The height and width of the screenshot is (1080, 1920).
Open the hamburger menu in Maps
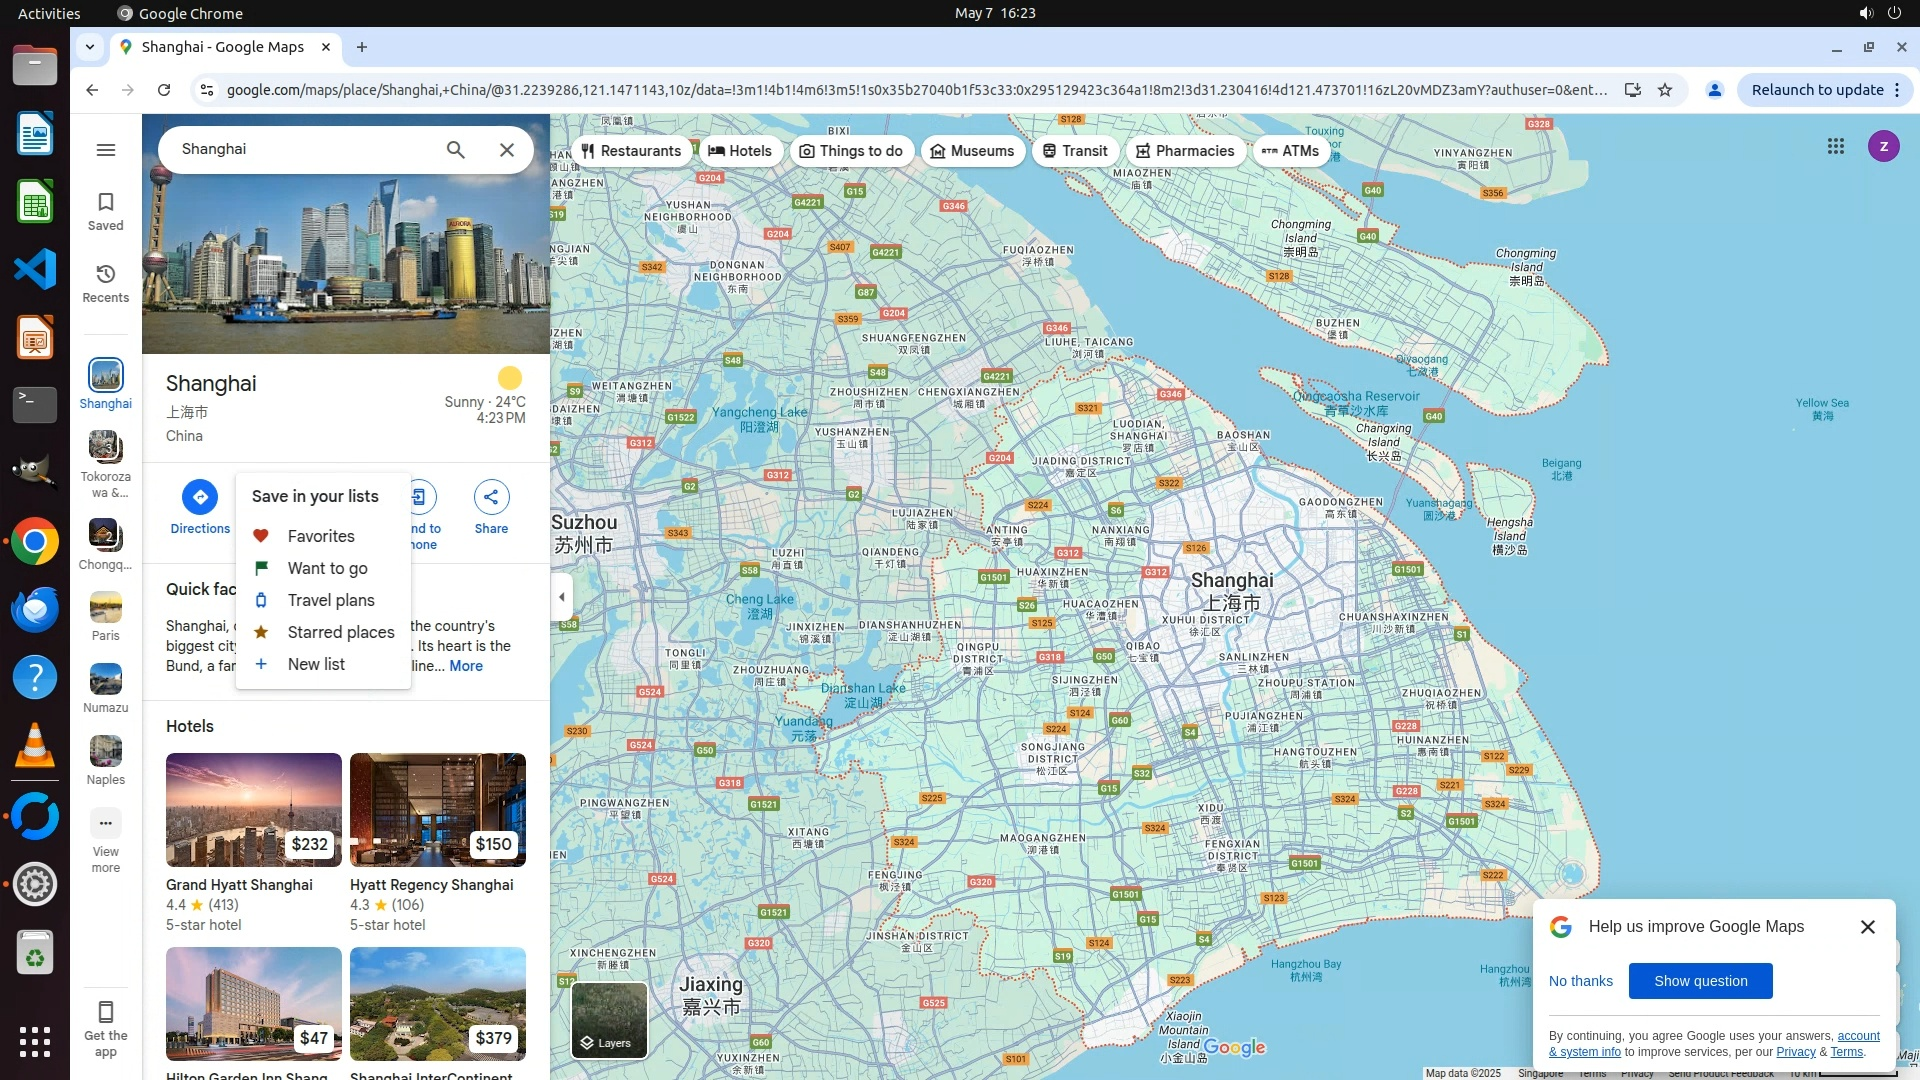pos(106,150)
